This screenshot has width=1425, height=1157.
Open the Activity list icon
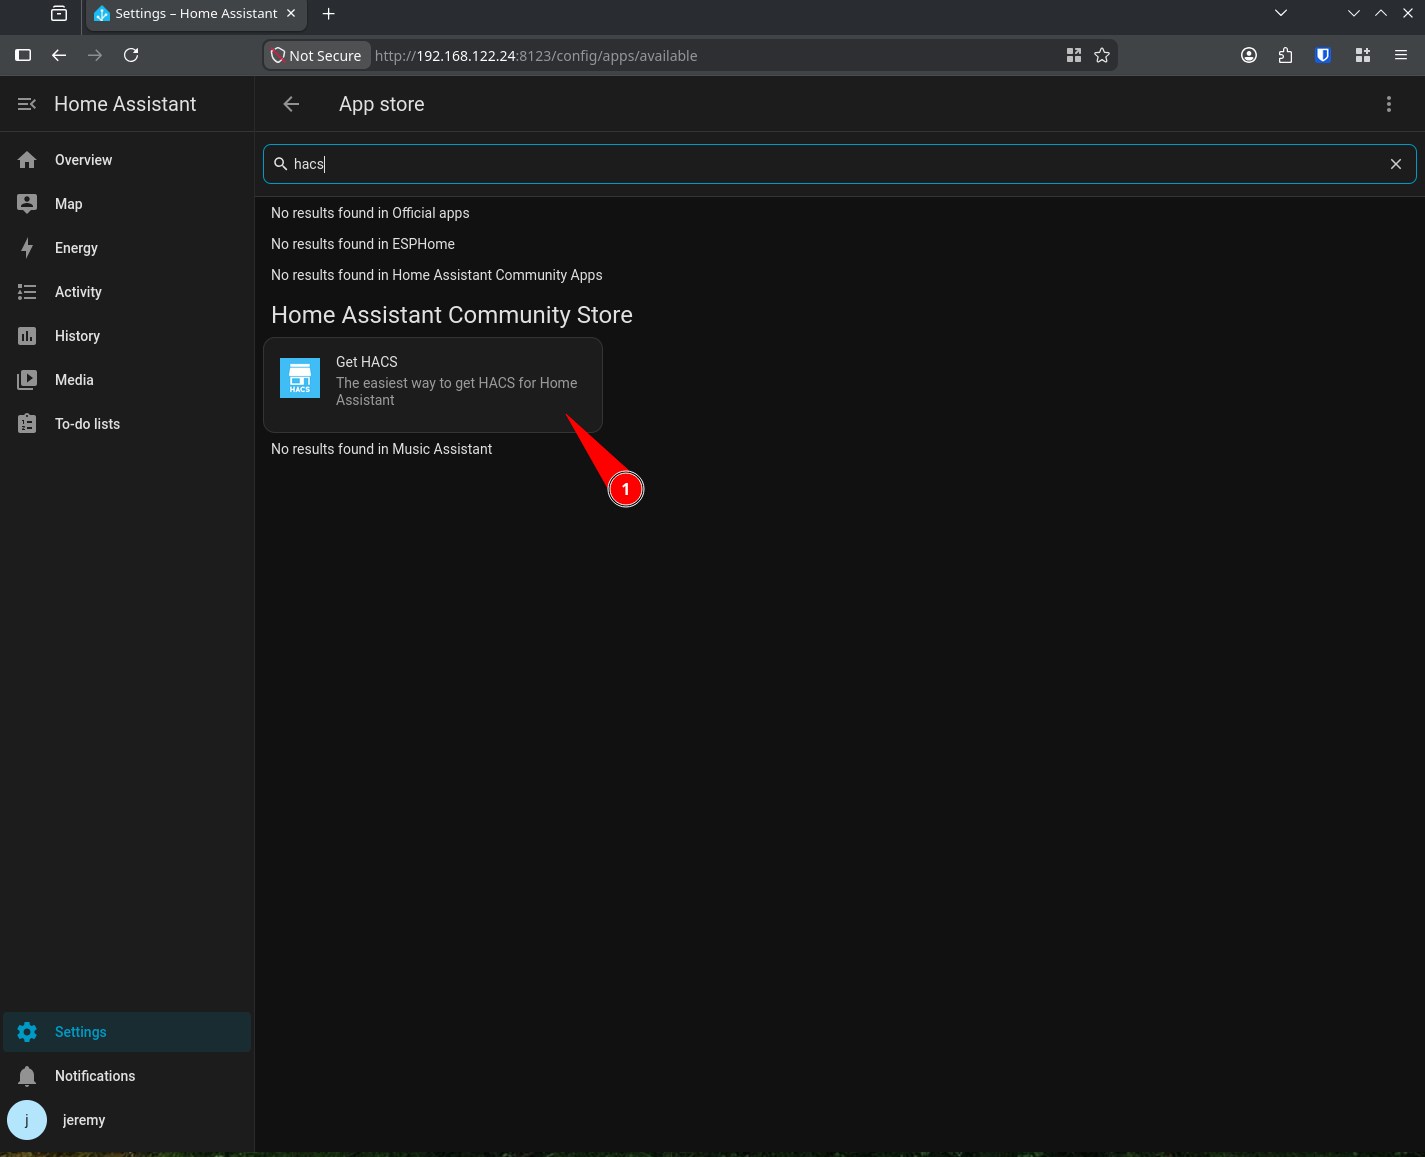[x=27, y=292]
